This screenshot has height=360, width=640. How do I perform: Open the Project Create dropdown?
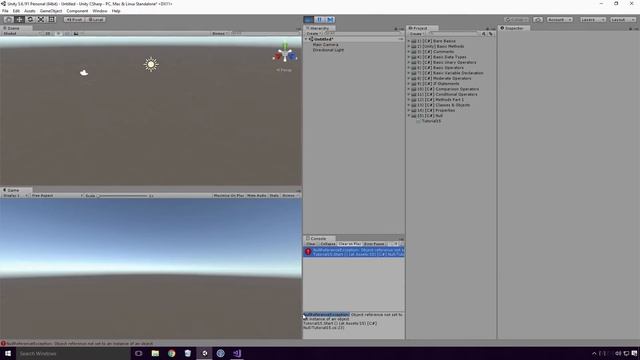coord(417,33)
